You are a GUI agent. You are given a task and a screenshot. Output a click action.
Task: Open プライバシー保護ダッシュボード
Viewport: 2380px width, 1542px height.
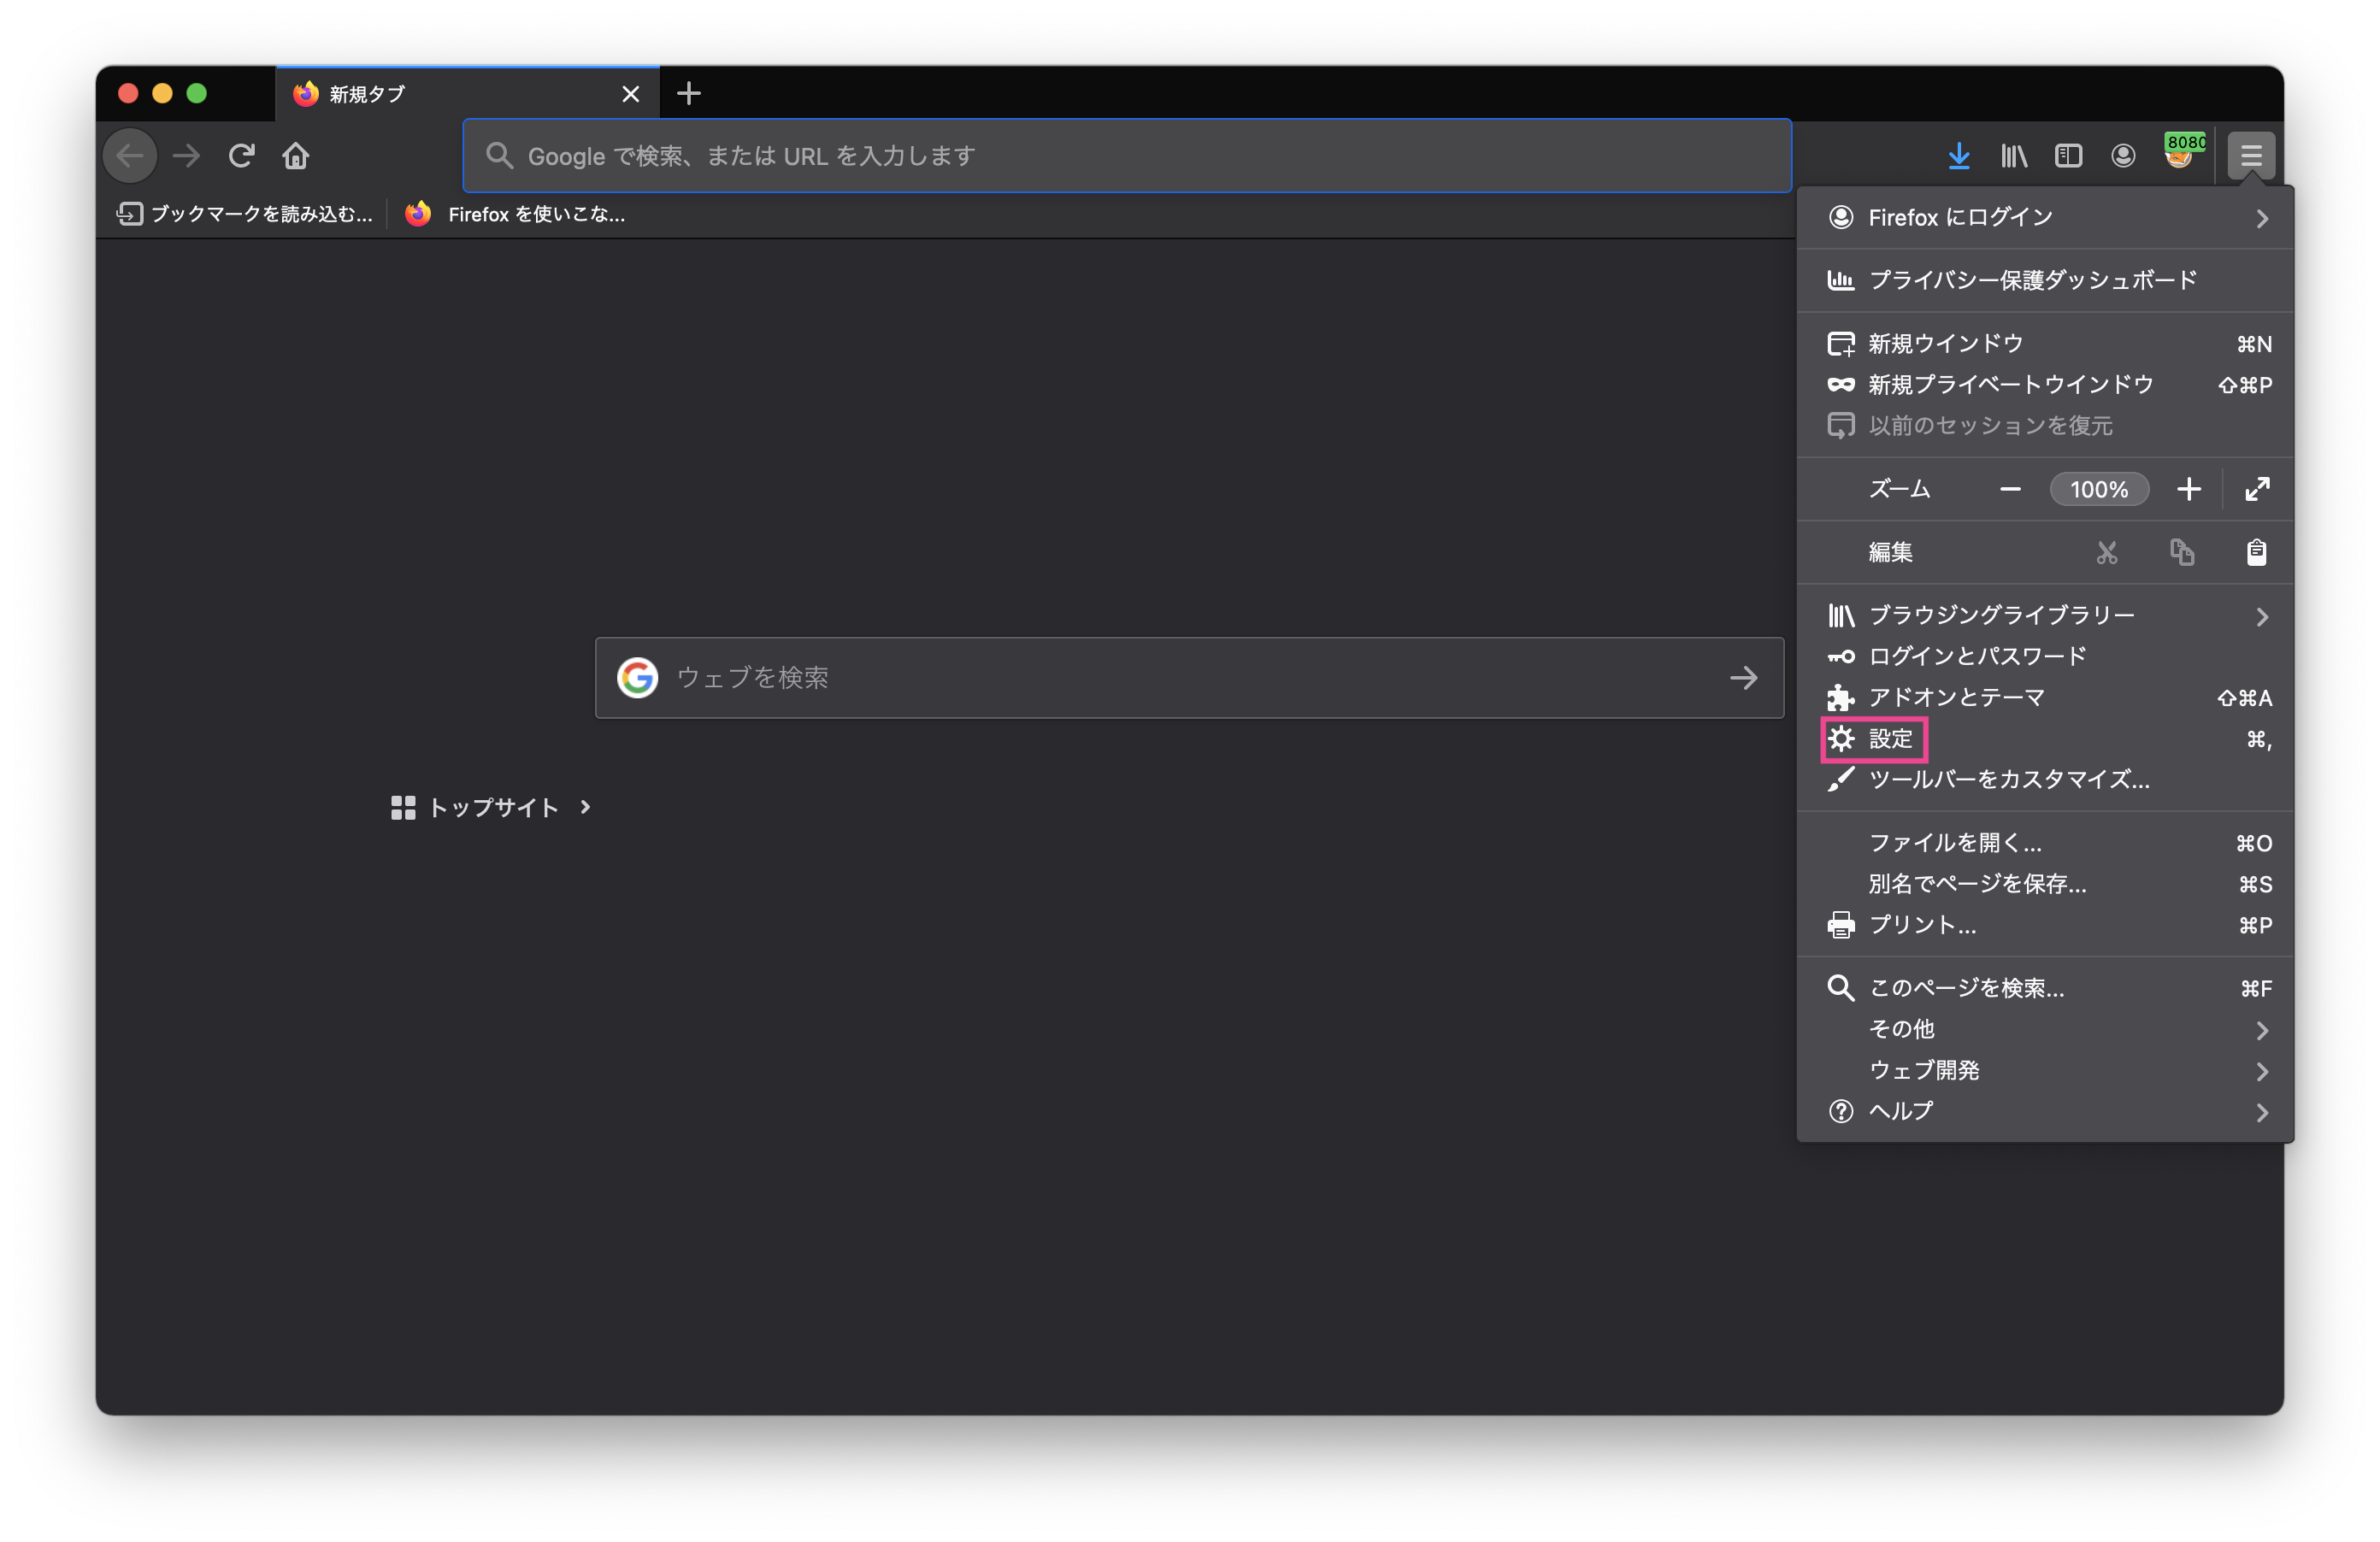(x=2045, y=280)
